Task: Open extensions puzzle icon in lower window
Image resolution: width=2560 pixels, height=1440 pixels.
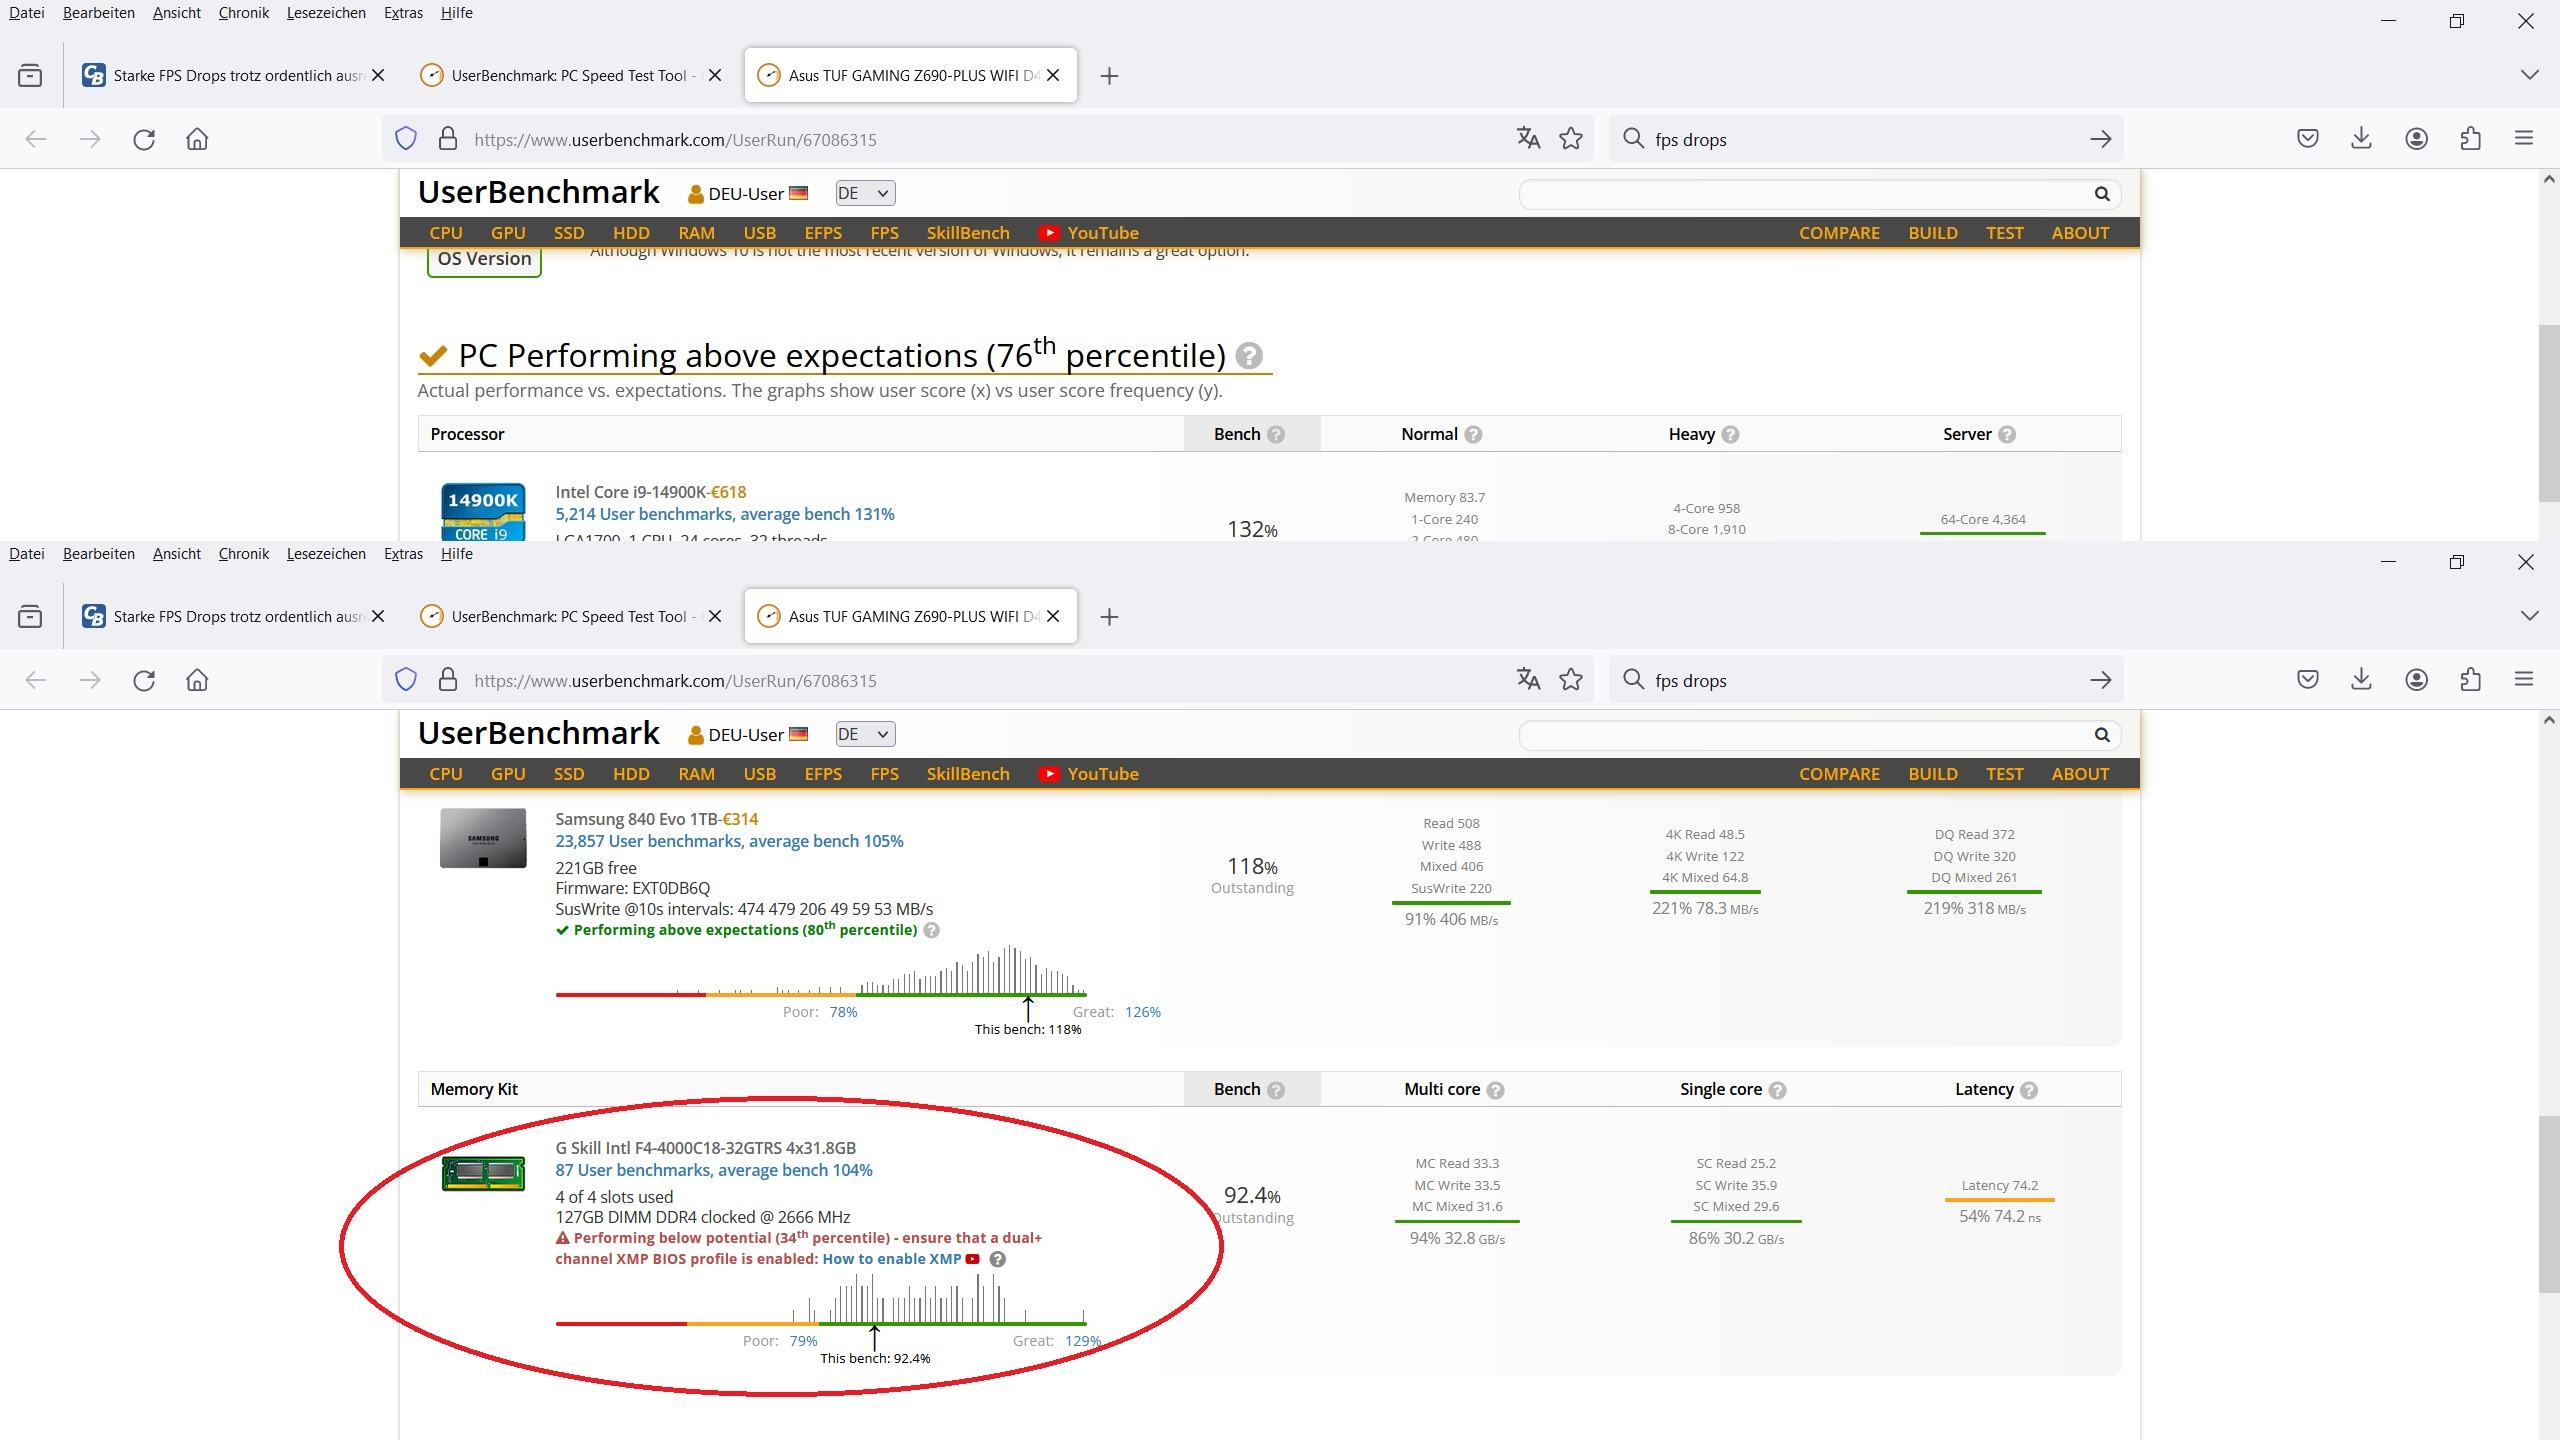Action: point(2471,679)
